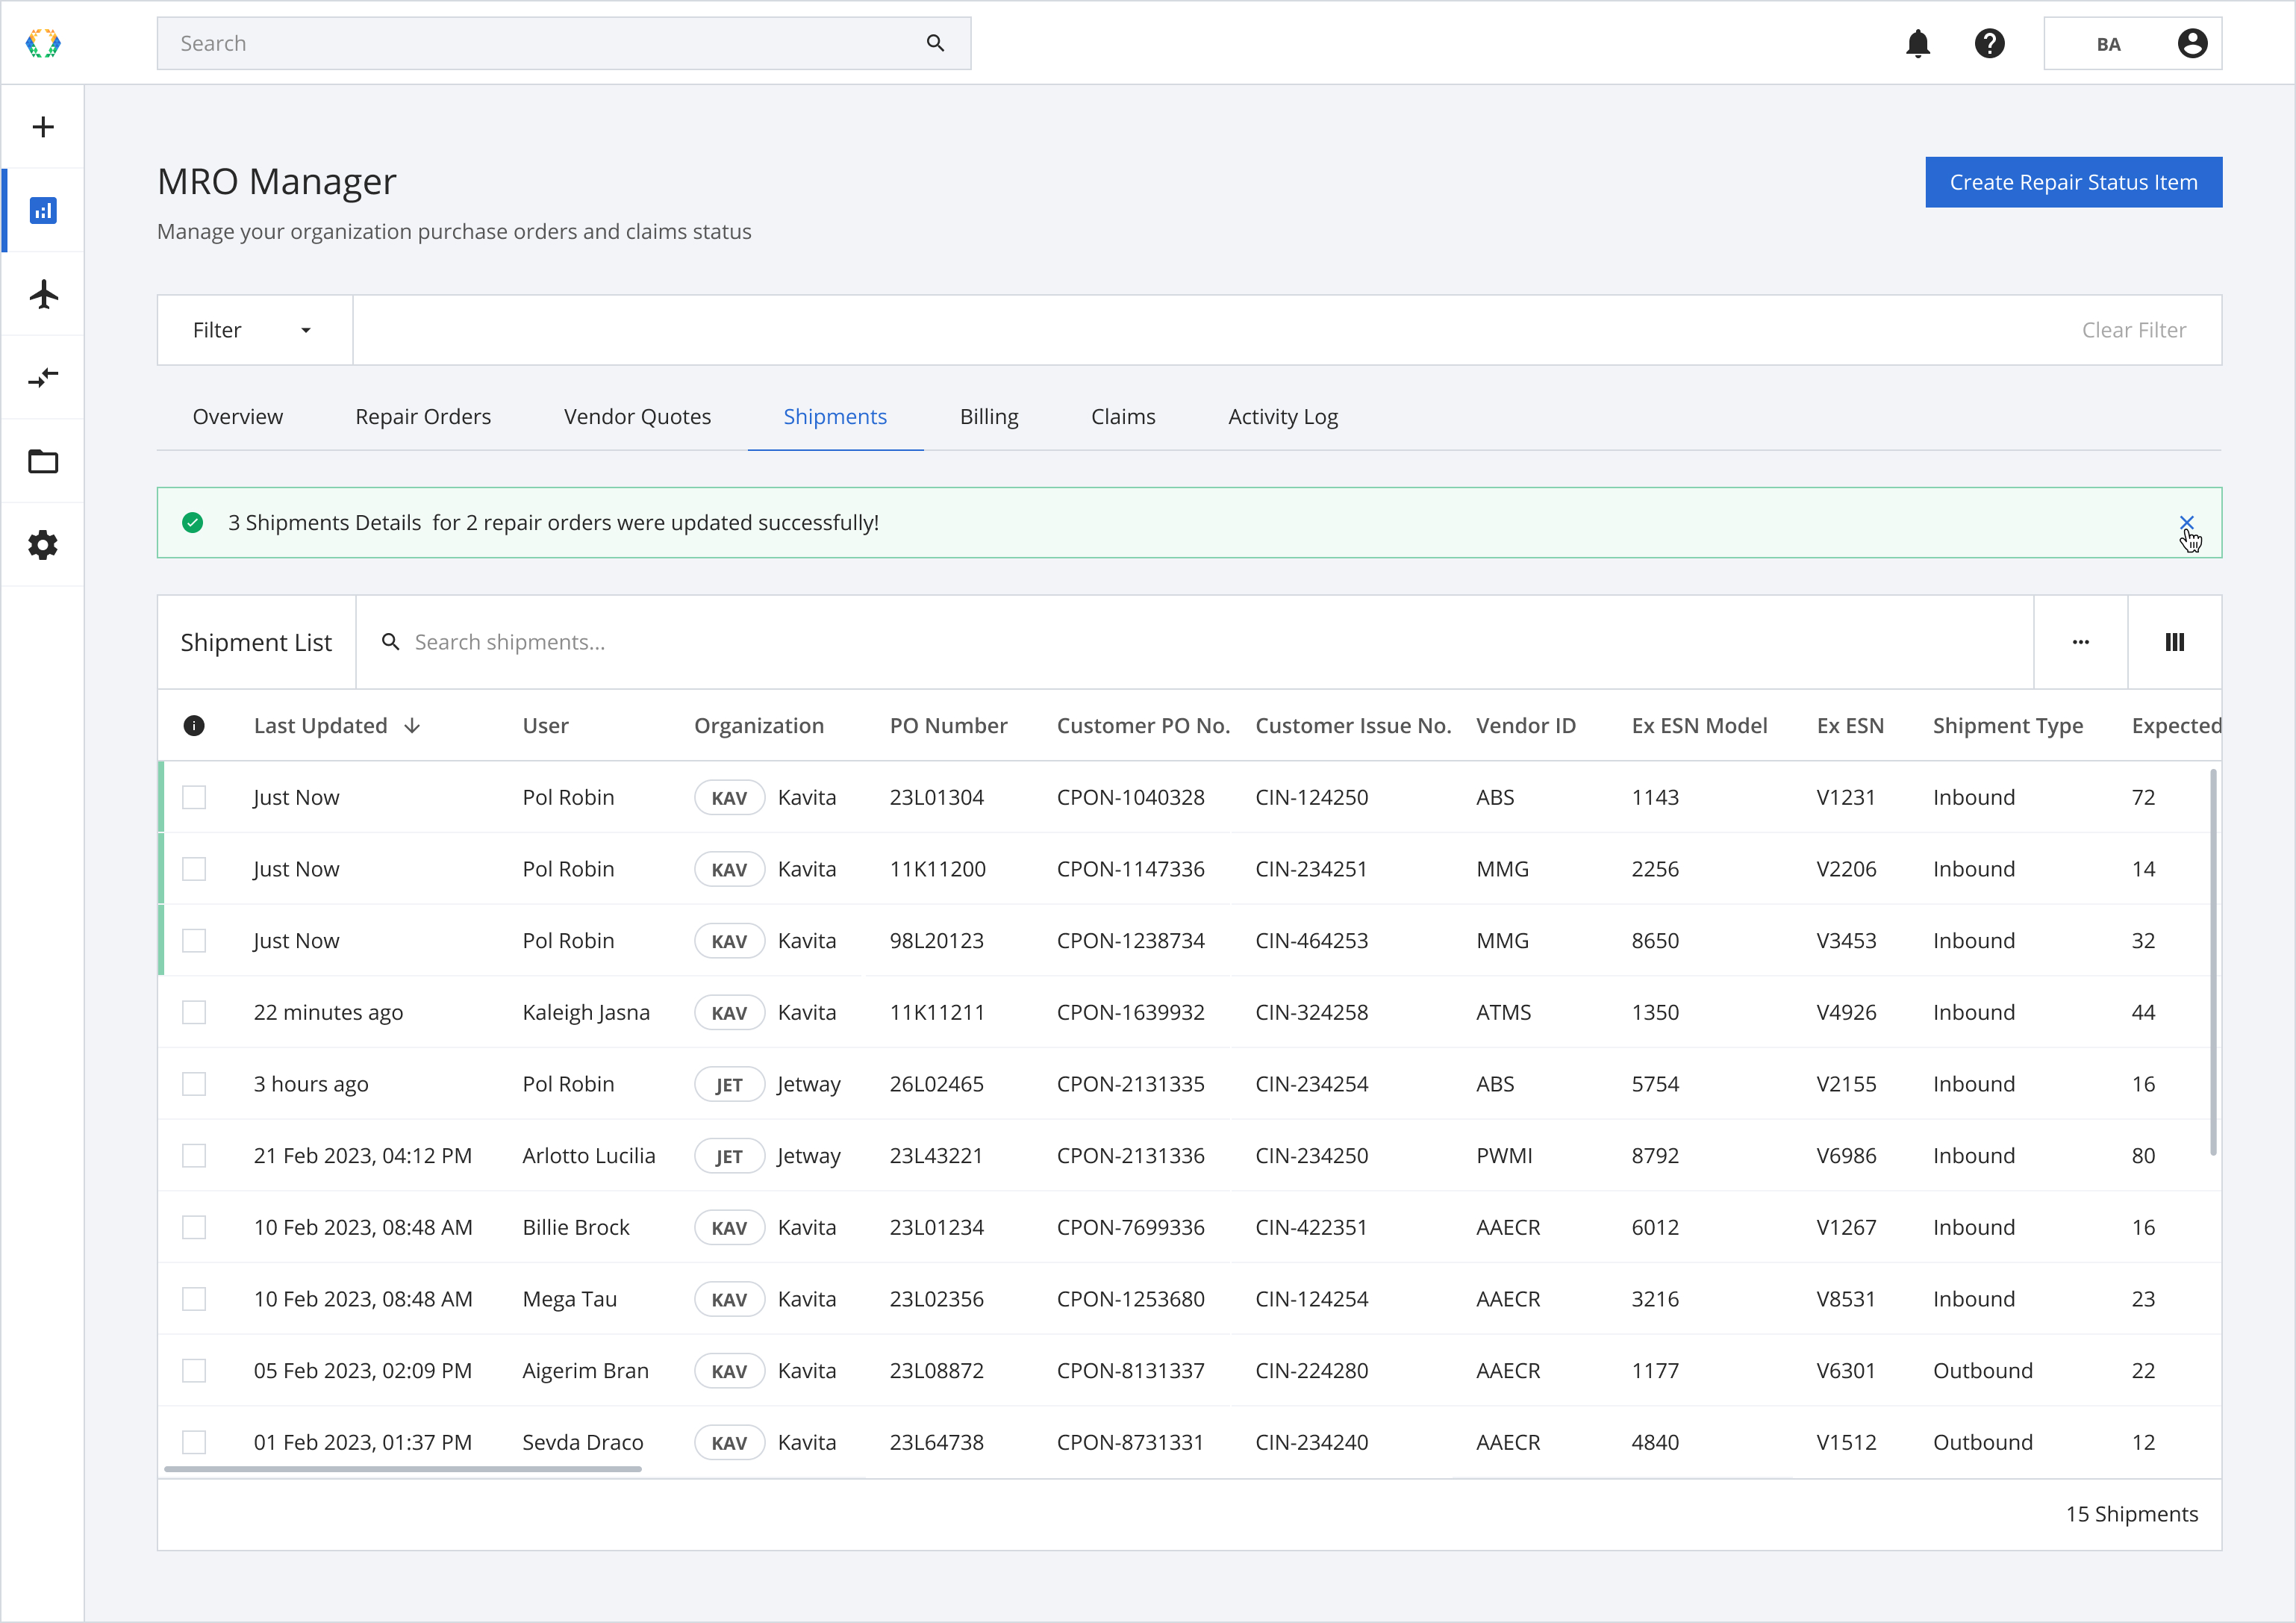Image resolution: width=2296 pixels, height=1623 pixels.
Task: Open the Claims tab
Action: [1123, 417]
